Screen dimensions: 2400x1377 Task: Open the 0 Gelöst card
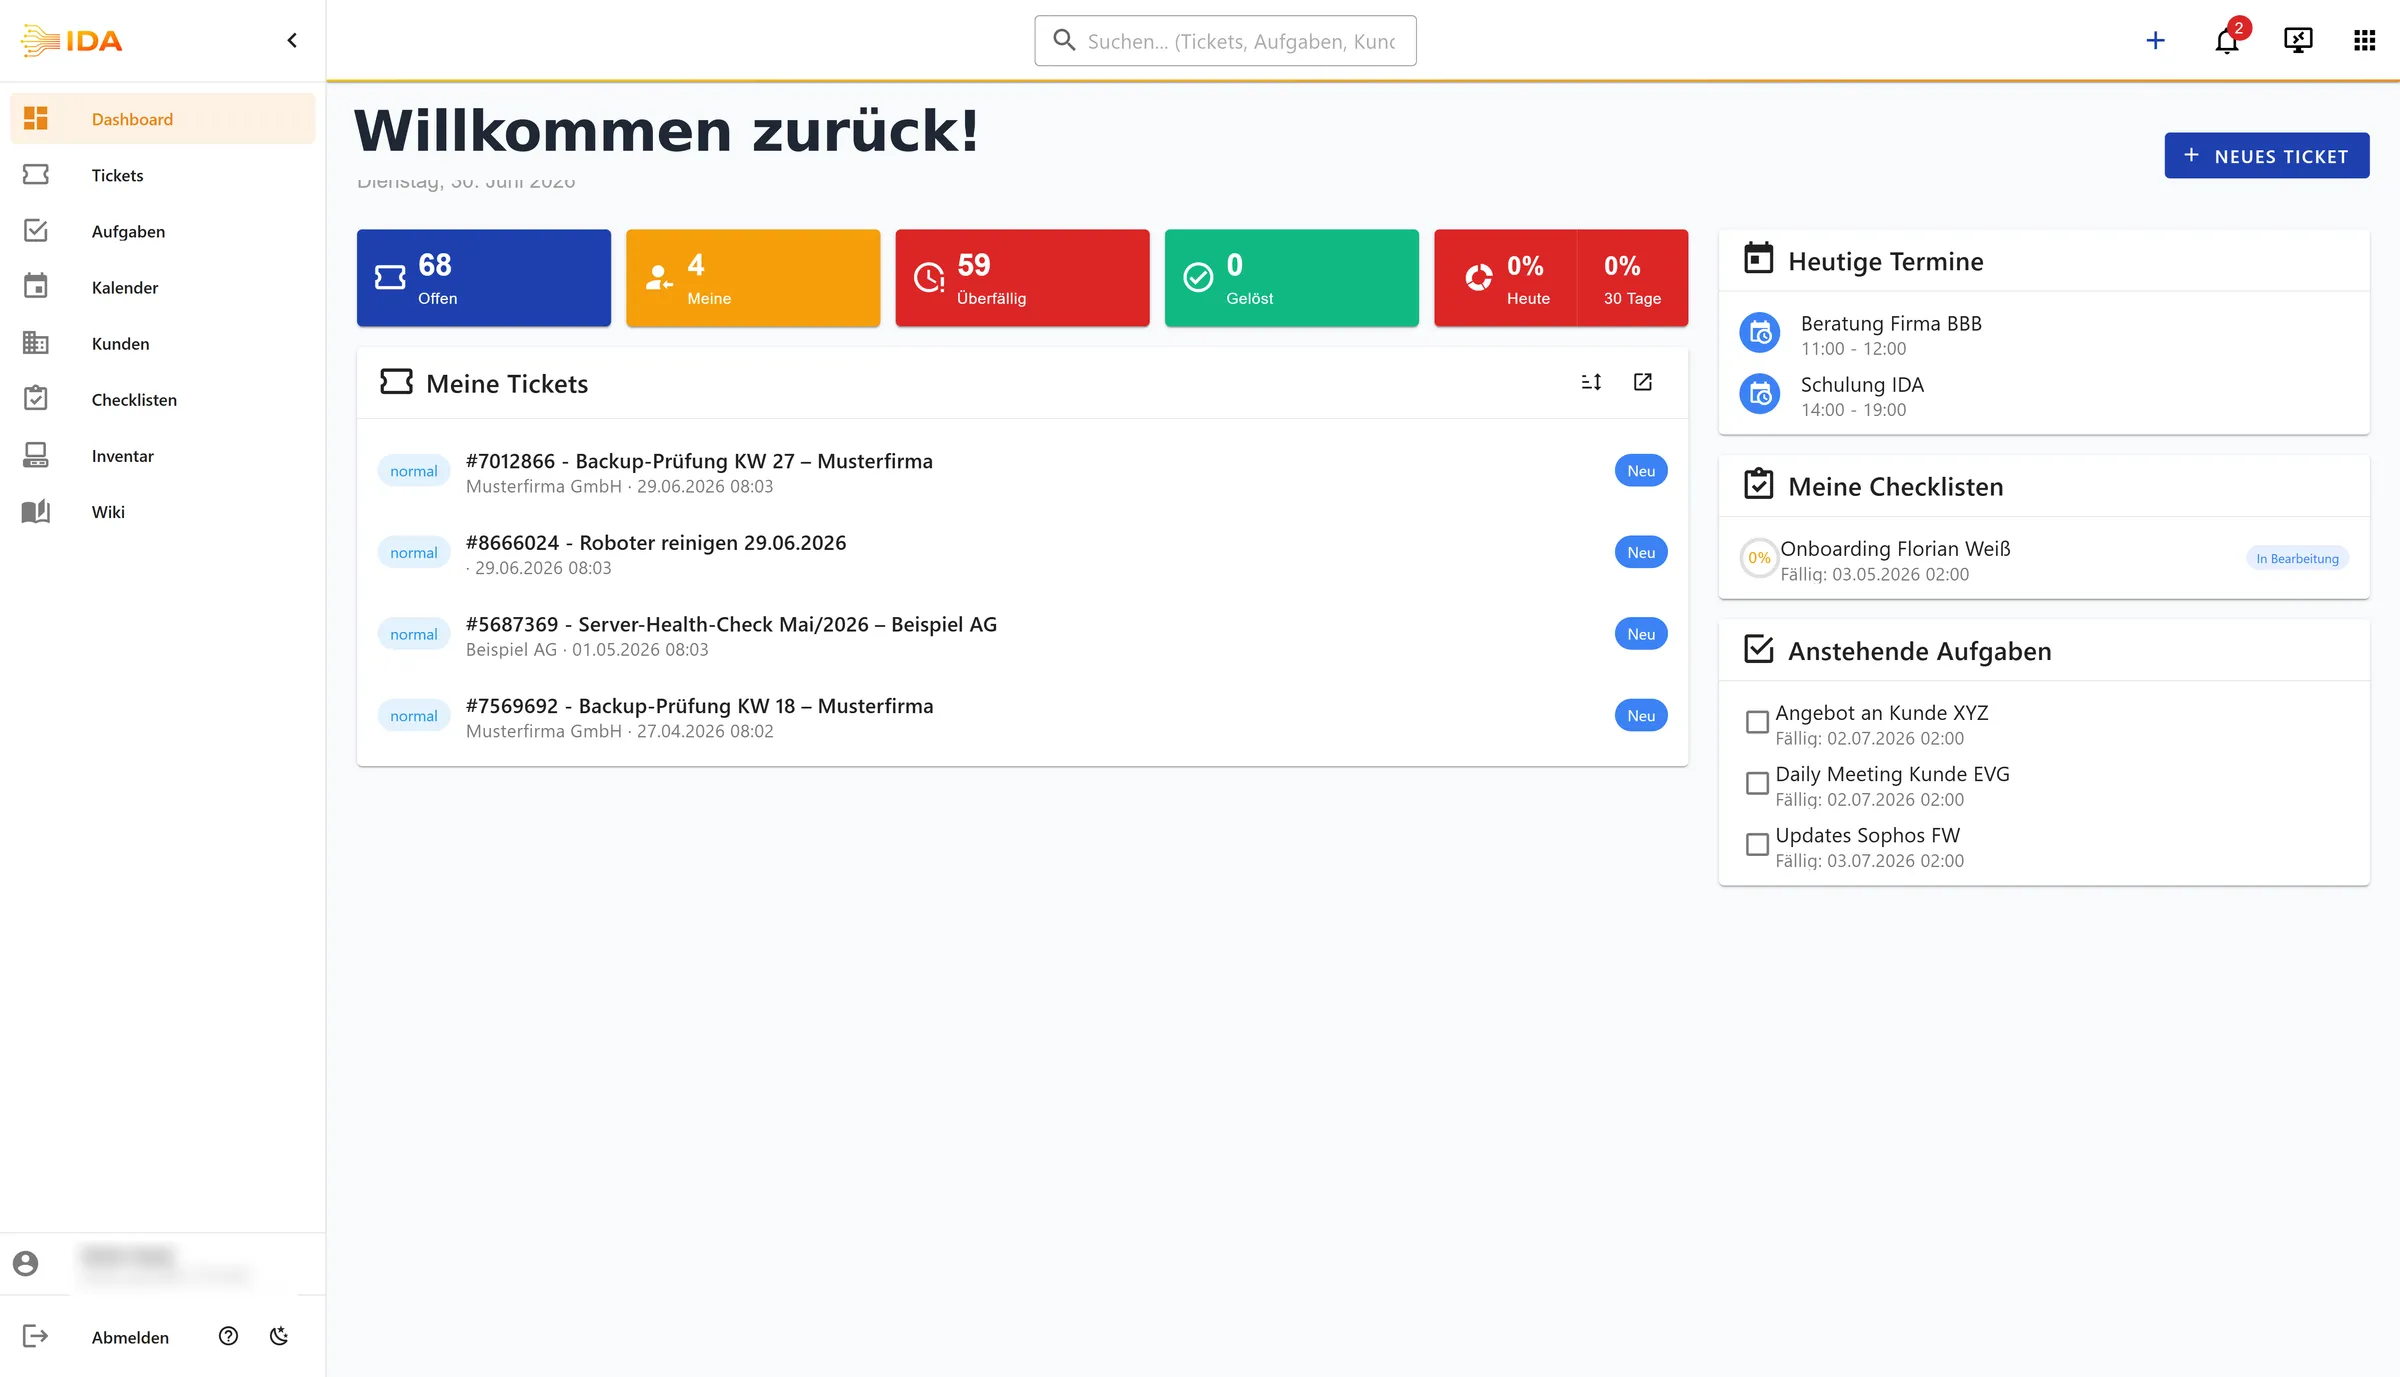(1292, 278)
